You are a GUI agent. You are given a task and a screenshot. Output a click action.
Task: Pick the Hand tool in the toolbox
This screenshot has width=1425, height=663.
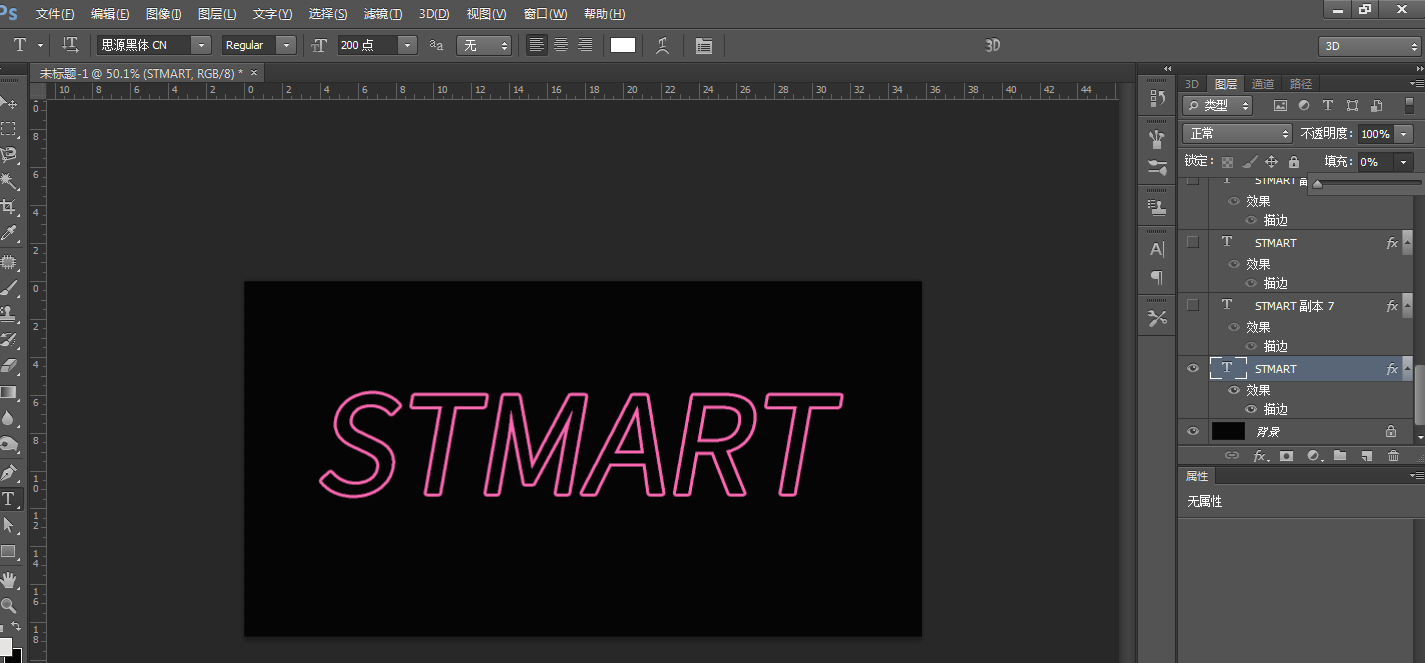pyautogui.click(x=9, y=580)
